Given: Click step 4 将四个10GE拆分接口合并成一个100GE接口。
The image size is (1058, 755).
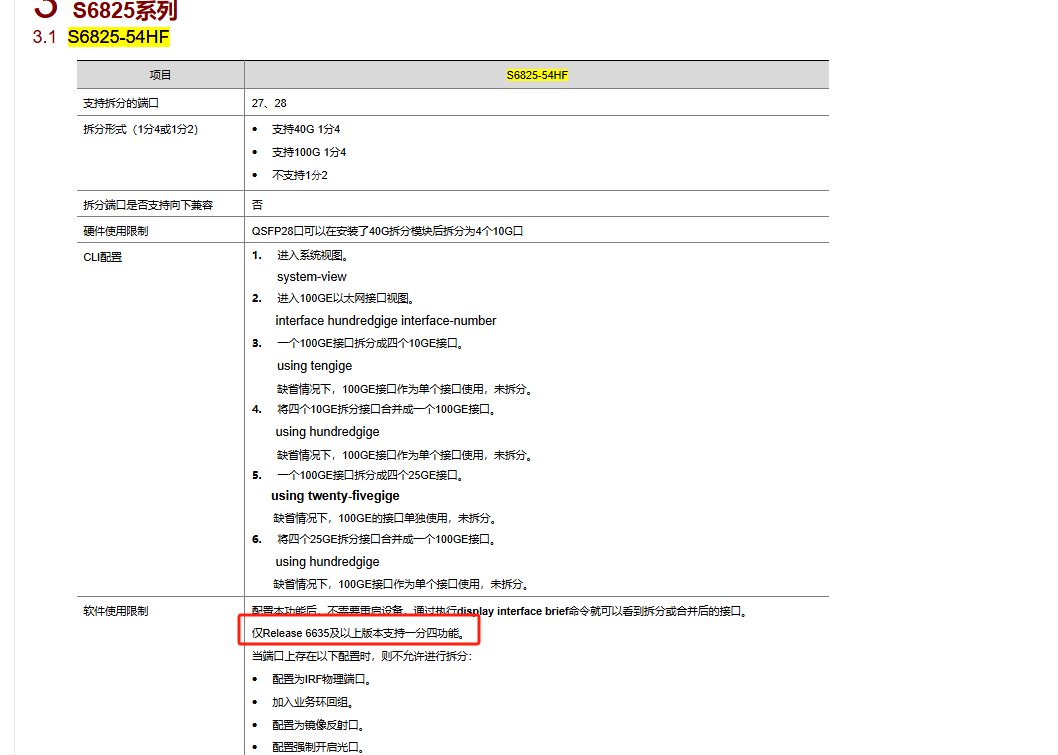Looking at the screenshot, I should [386, 409].
